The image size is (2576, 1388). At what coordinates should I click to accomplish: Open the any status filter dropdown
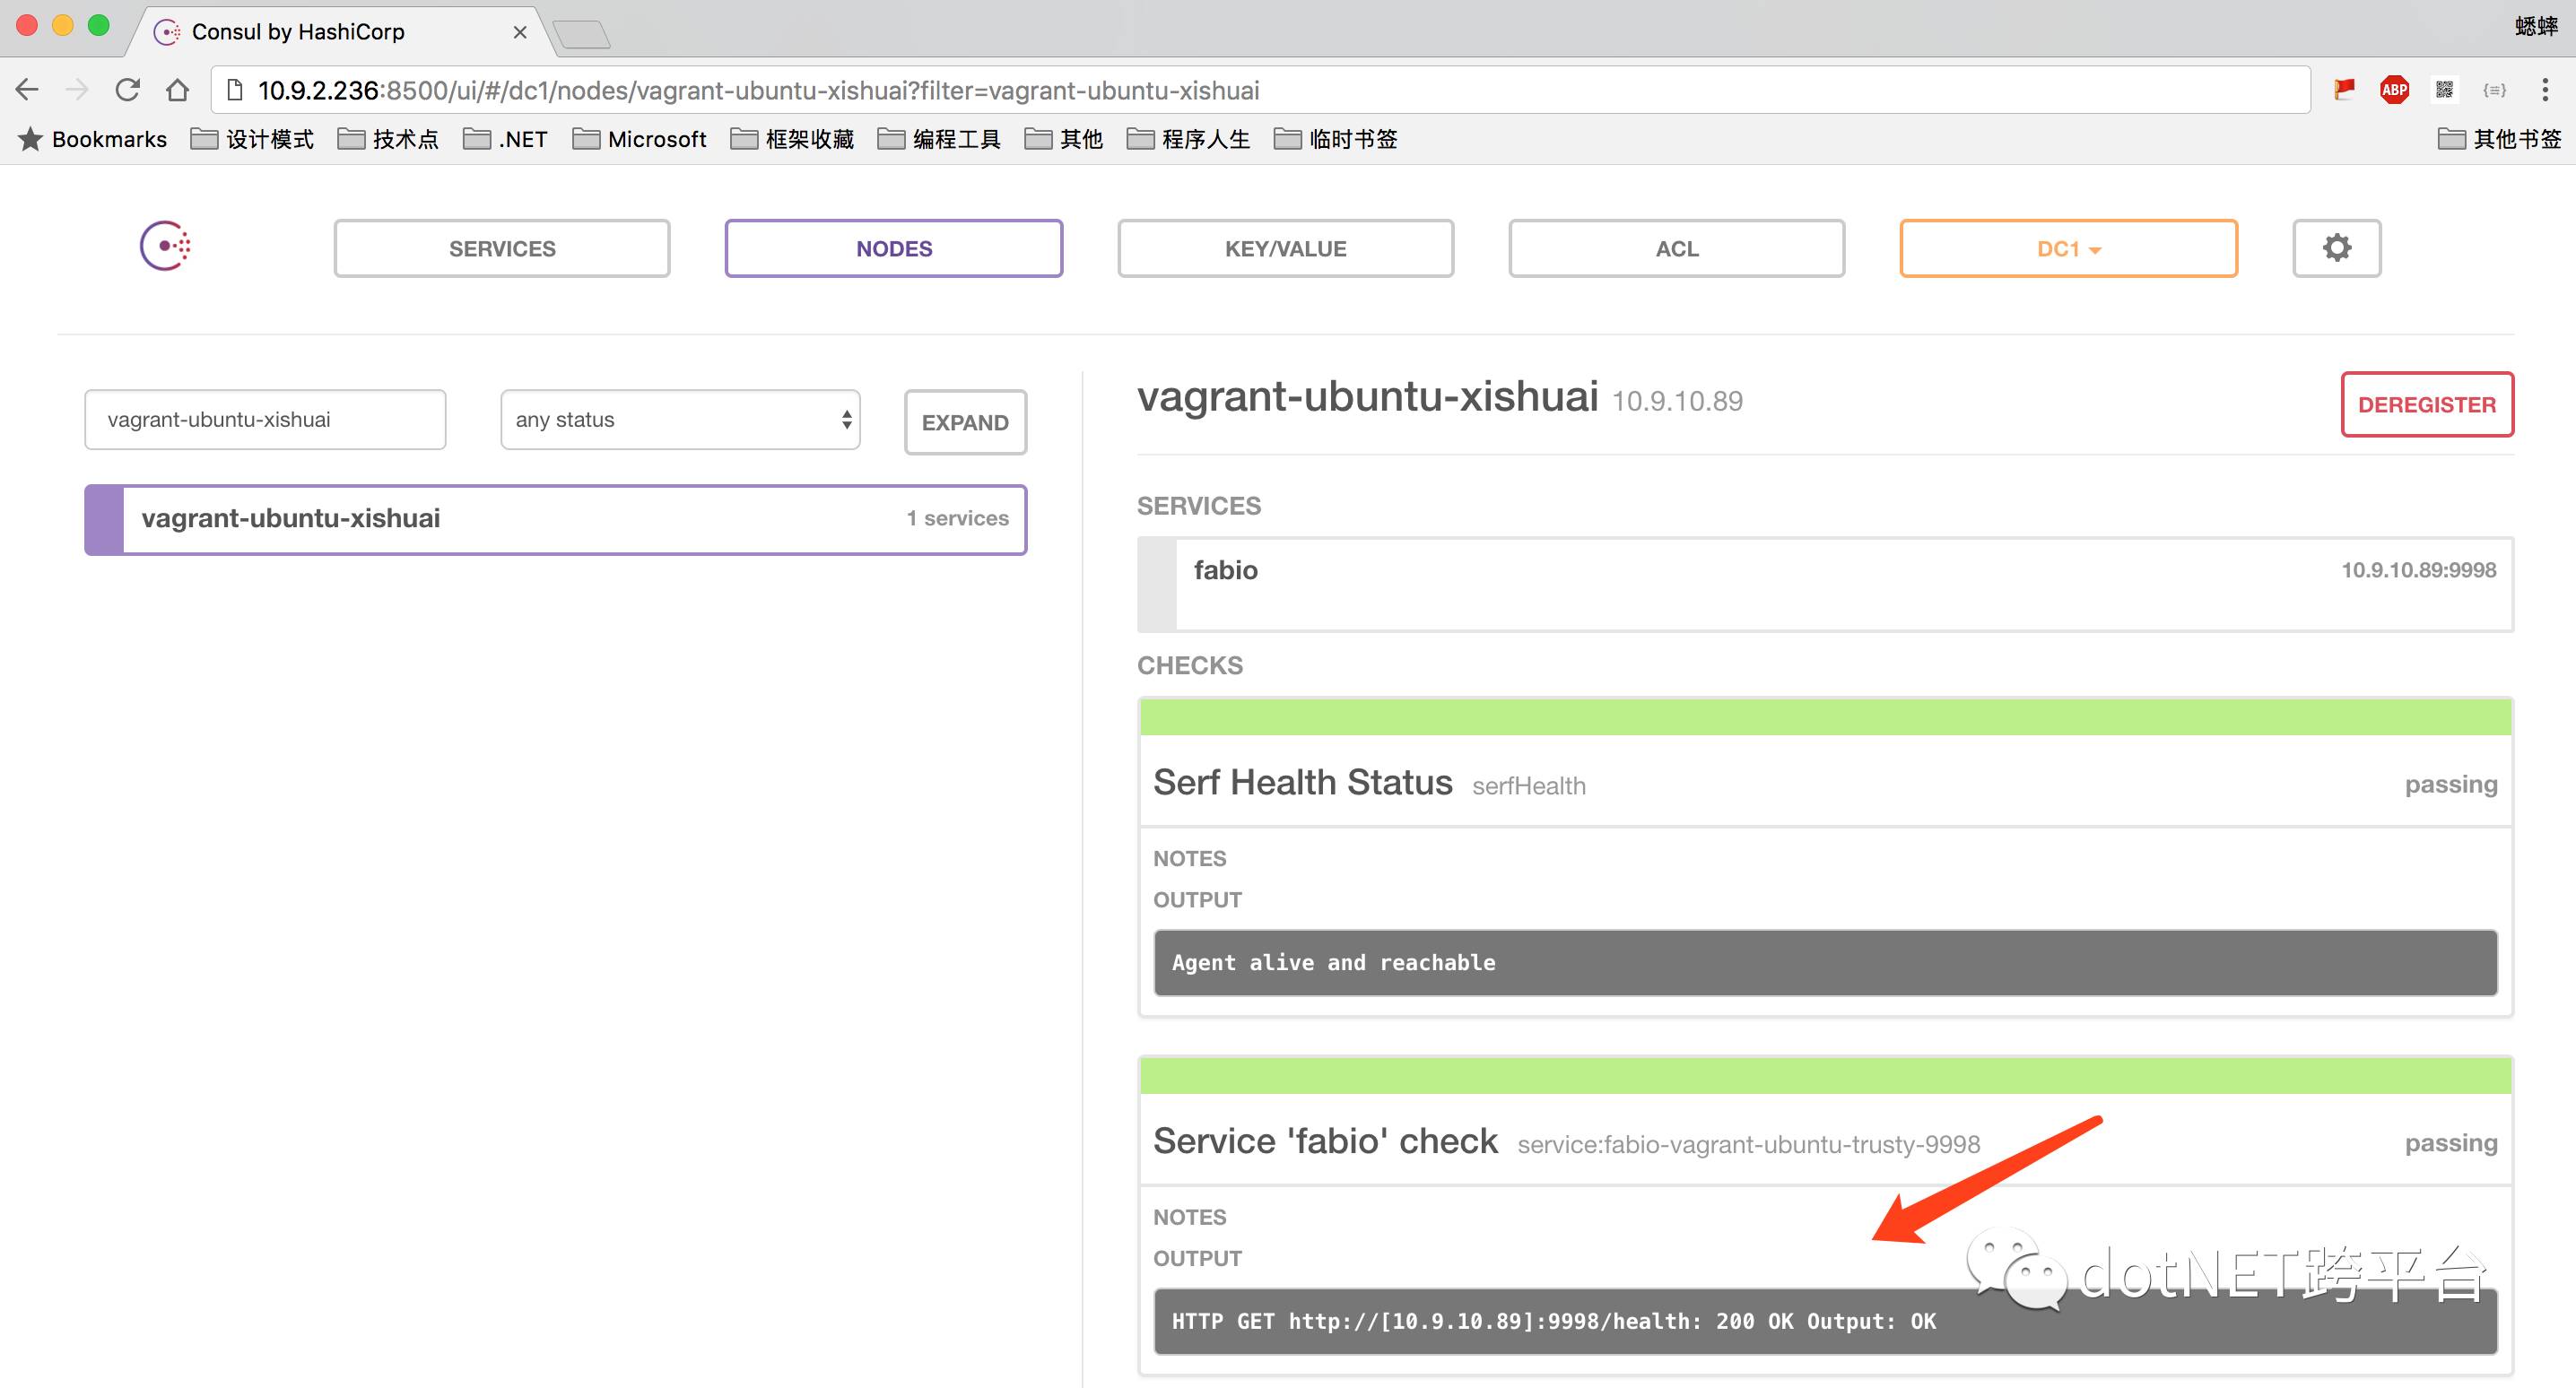(x=680, y=420)
